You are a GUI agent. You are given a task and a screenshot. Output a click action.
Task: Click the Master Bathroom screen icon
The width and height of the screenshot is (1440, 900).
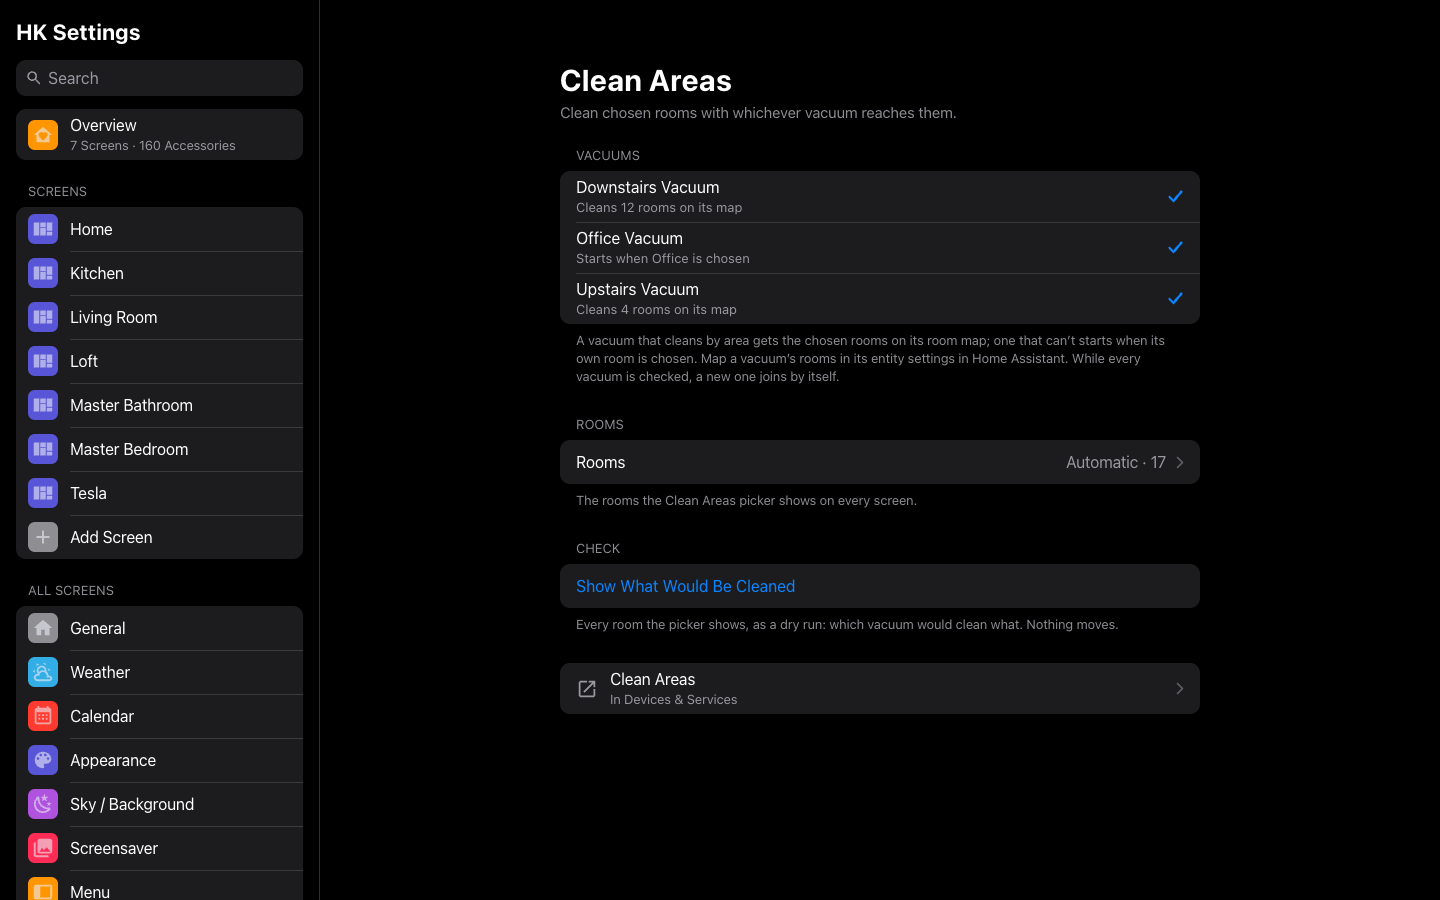click(43, 405)
